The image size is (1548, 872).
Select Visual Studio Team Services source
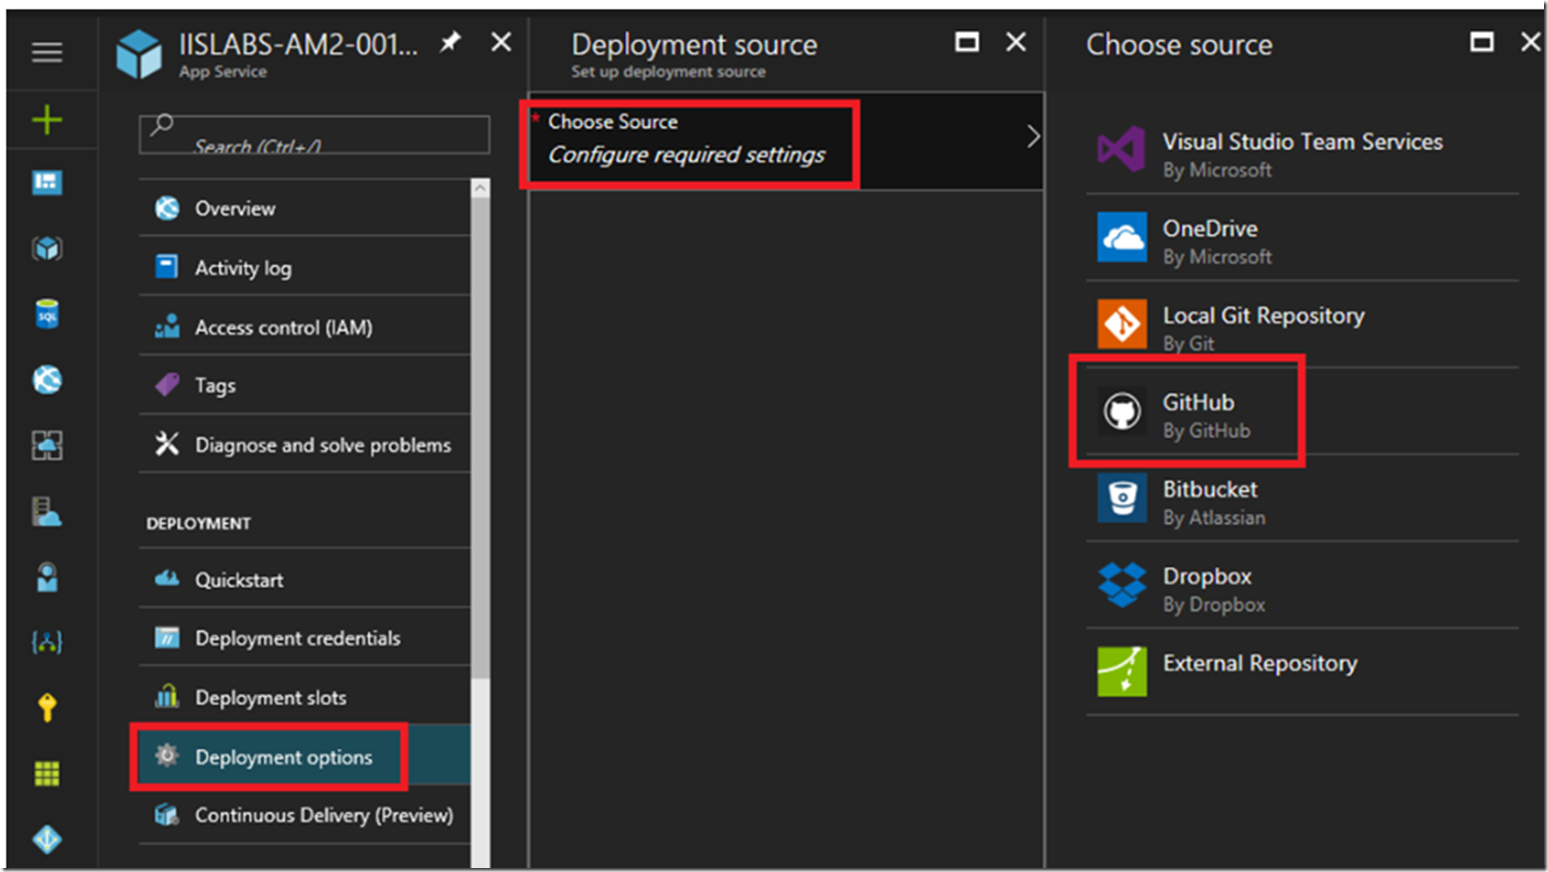pos(1302,151)
